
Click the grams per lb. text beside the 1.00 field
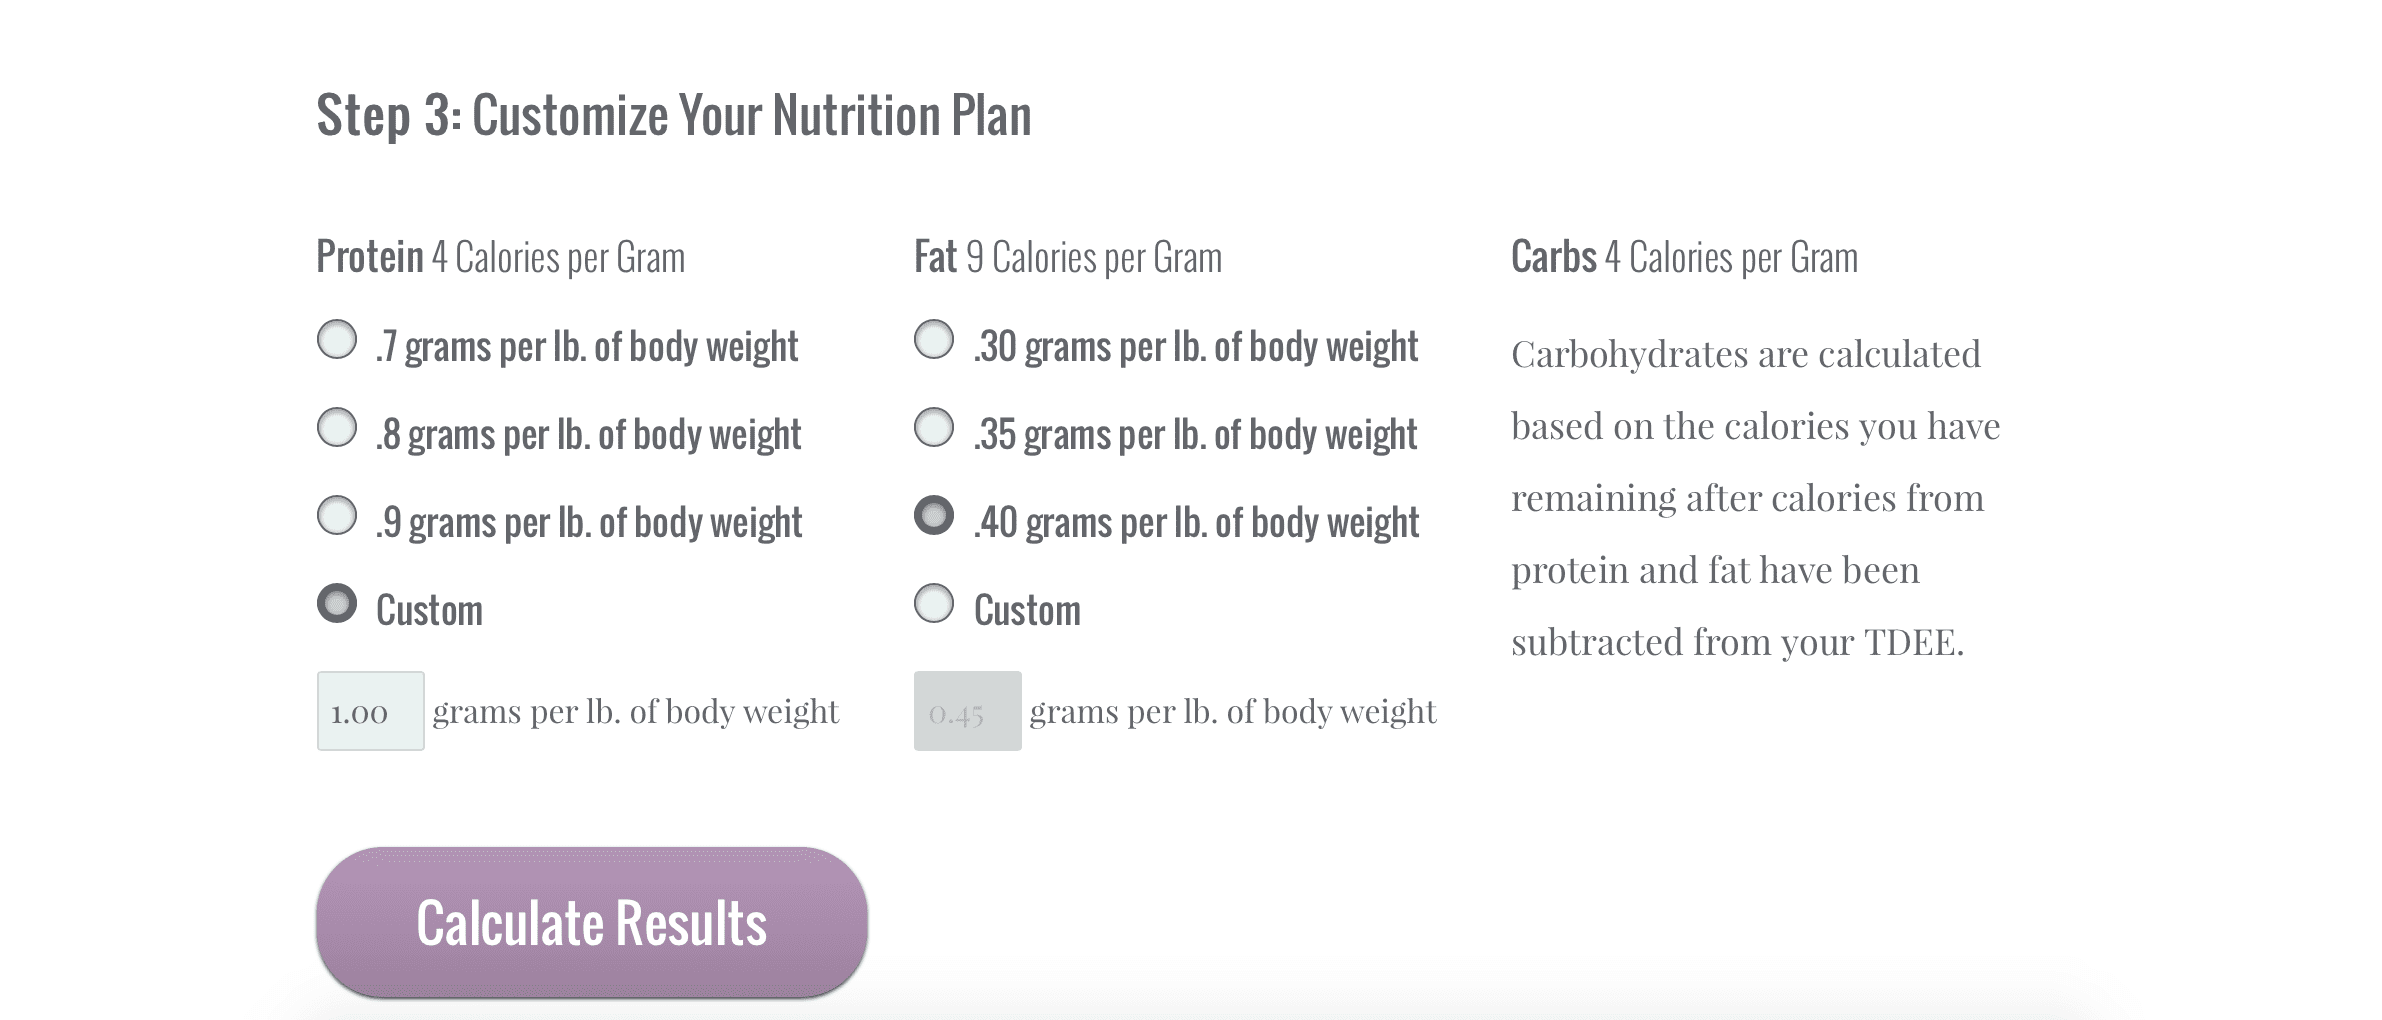pos(636,711)
